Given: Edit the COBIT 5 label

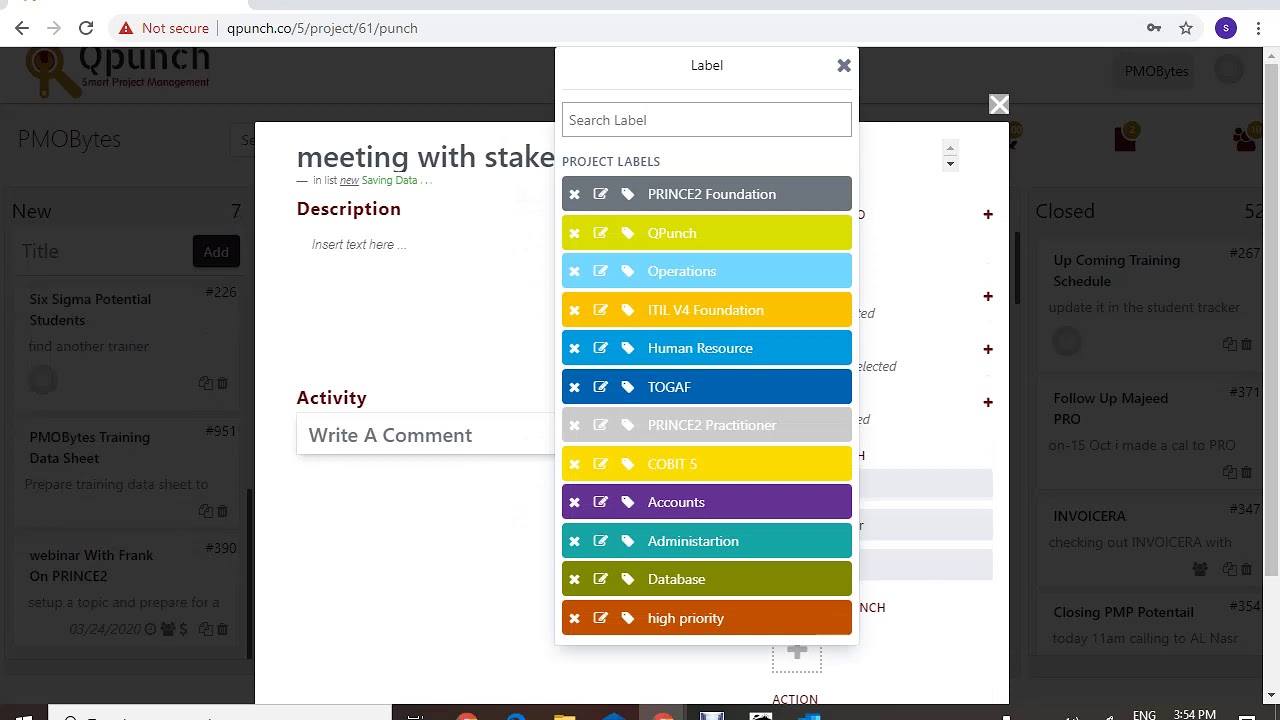Looking at the screenshot, I should pyautogui.click(x=600, y=464).
